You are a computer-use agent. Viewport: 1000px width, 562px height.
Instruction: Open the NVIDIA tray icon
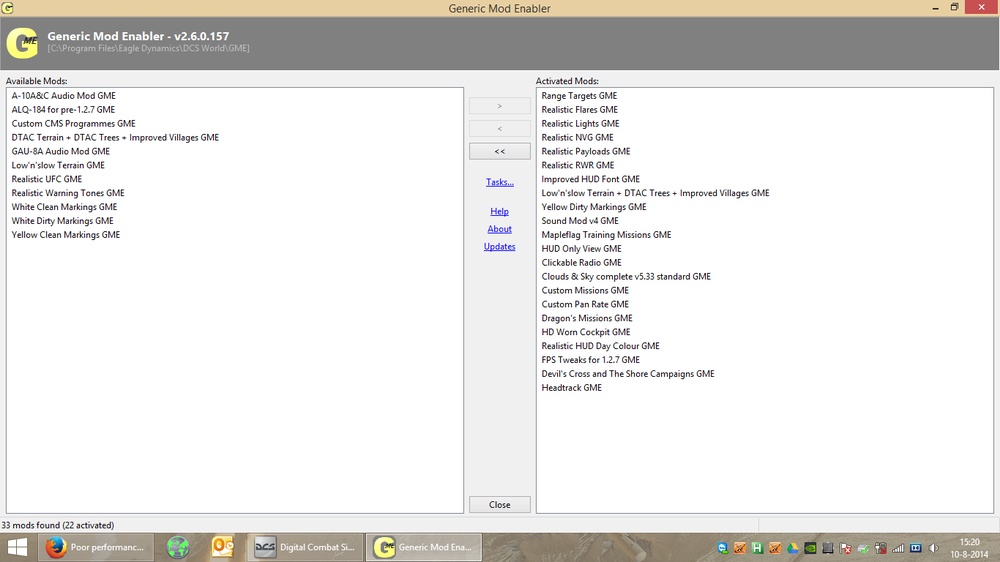(810, 548)
